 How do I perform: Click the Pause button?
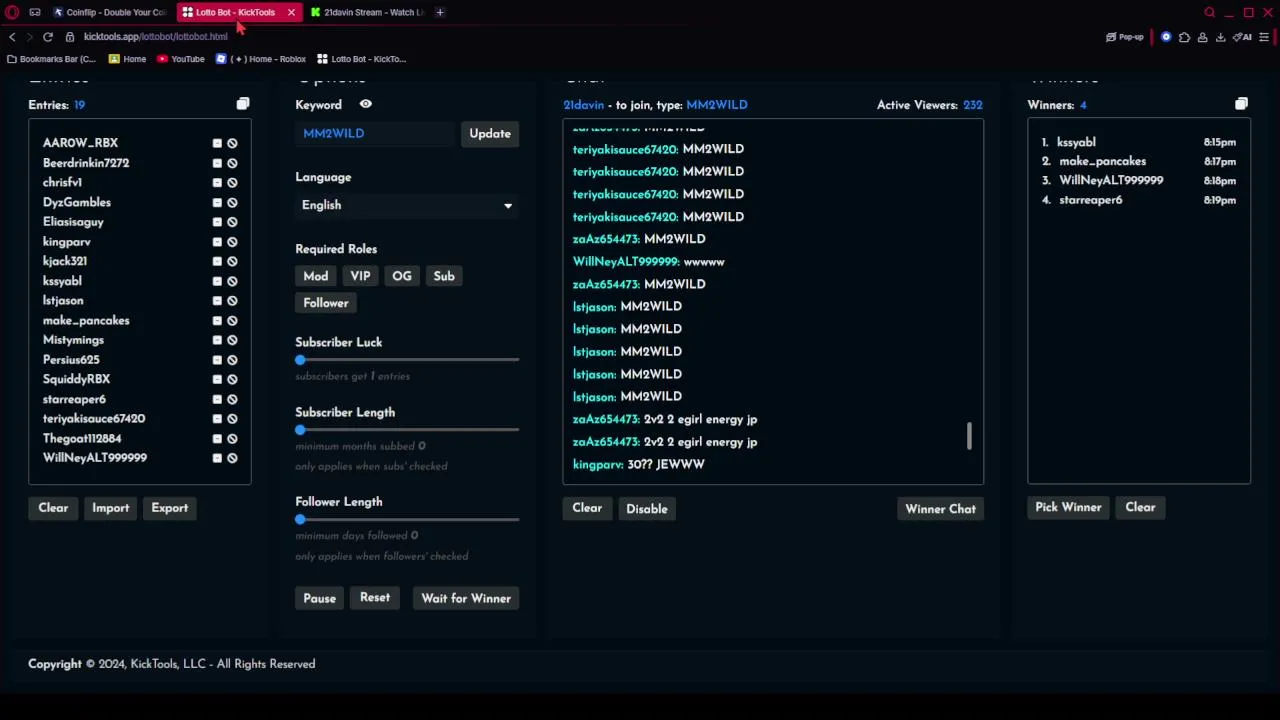[320, 598]
